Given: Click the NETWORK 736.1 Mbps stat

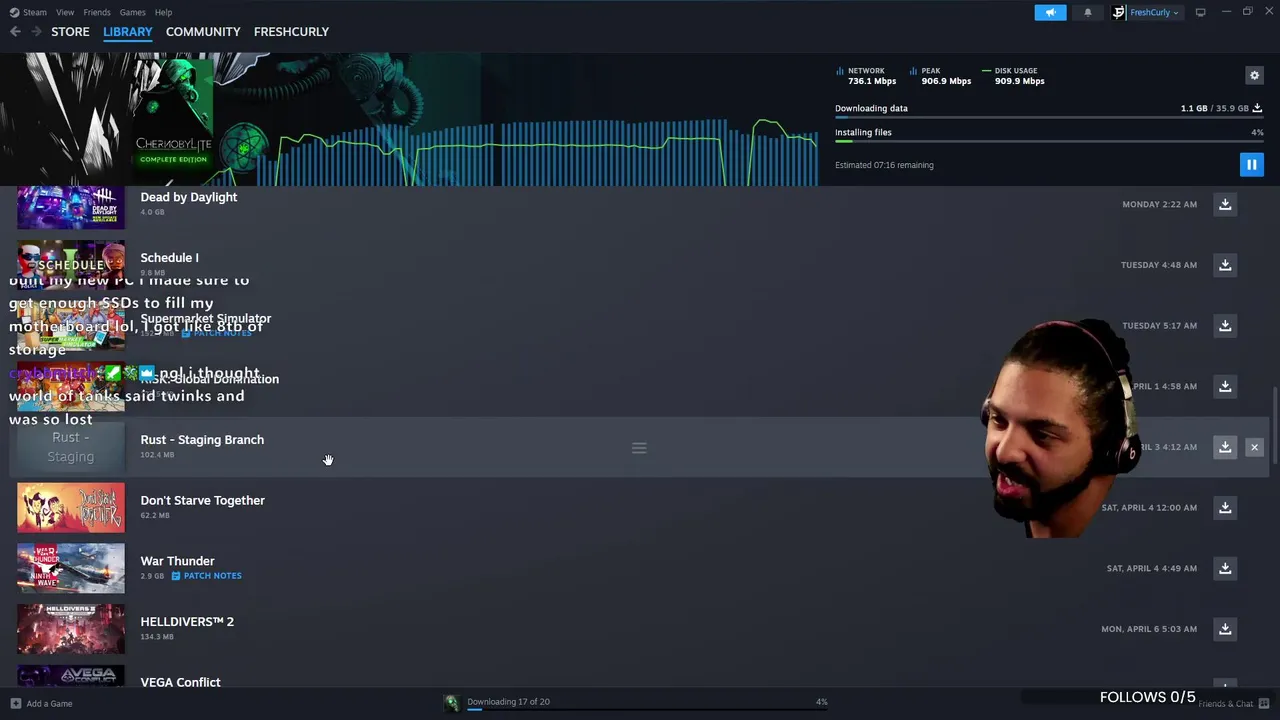Looking at the screenshot, I should [866, 76].
